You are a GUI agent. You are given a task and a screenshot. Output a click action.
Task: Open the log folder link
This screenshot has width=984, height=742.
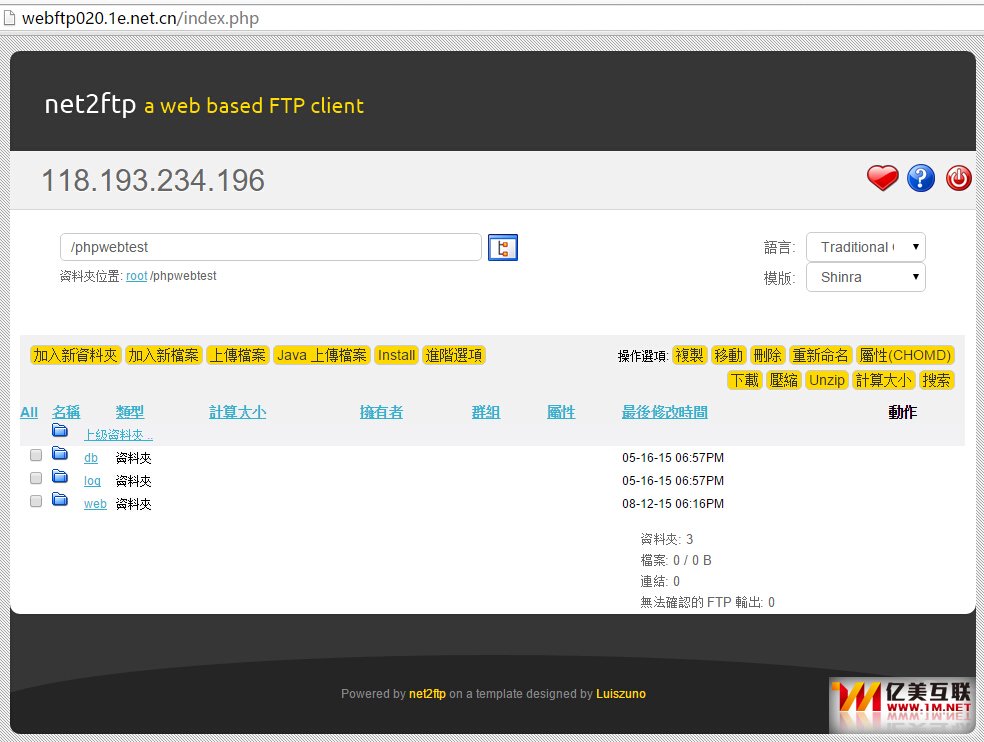[x=92, y=481]
